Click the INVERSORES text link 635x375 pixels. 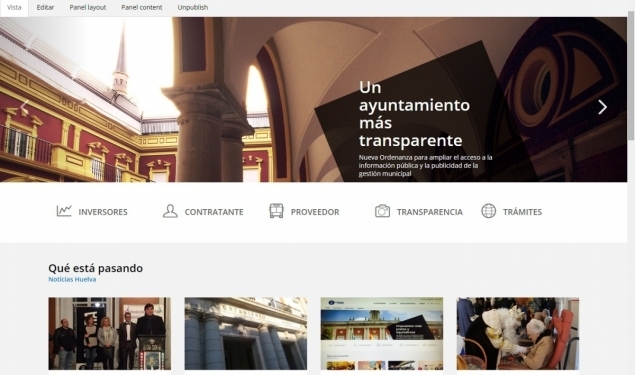click(x=103, y=212)
